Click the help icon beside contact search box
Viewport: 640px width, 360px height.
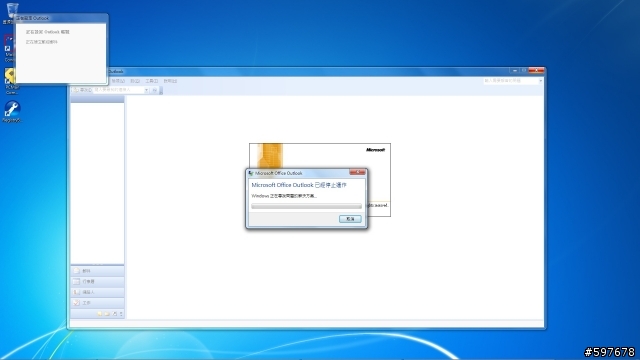click(x=154, y=90)
